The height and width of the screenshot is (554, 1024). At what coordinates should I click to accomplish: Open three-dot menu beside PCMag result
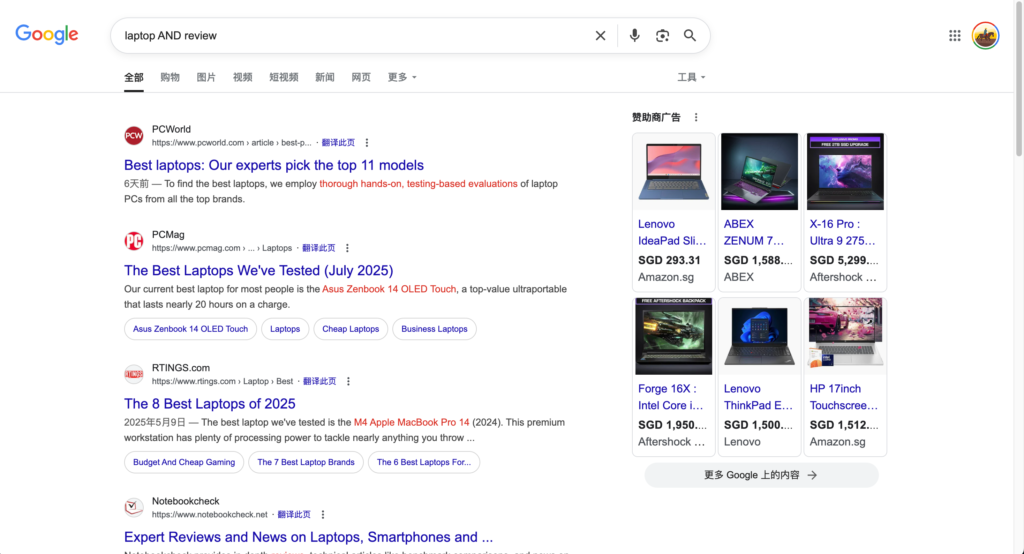[347, 248]
